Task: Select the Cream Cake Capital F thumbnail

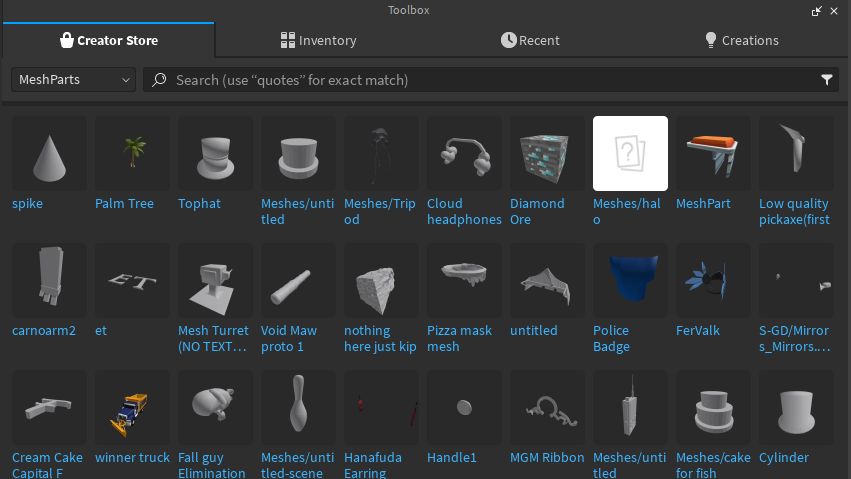Action: (49, 407)
